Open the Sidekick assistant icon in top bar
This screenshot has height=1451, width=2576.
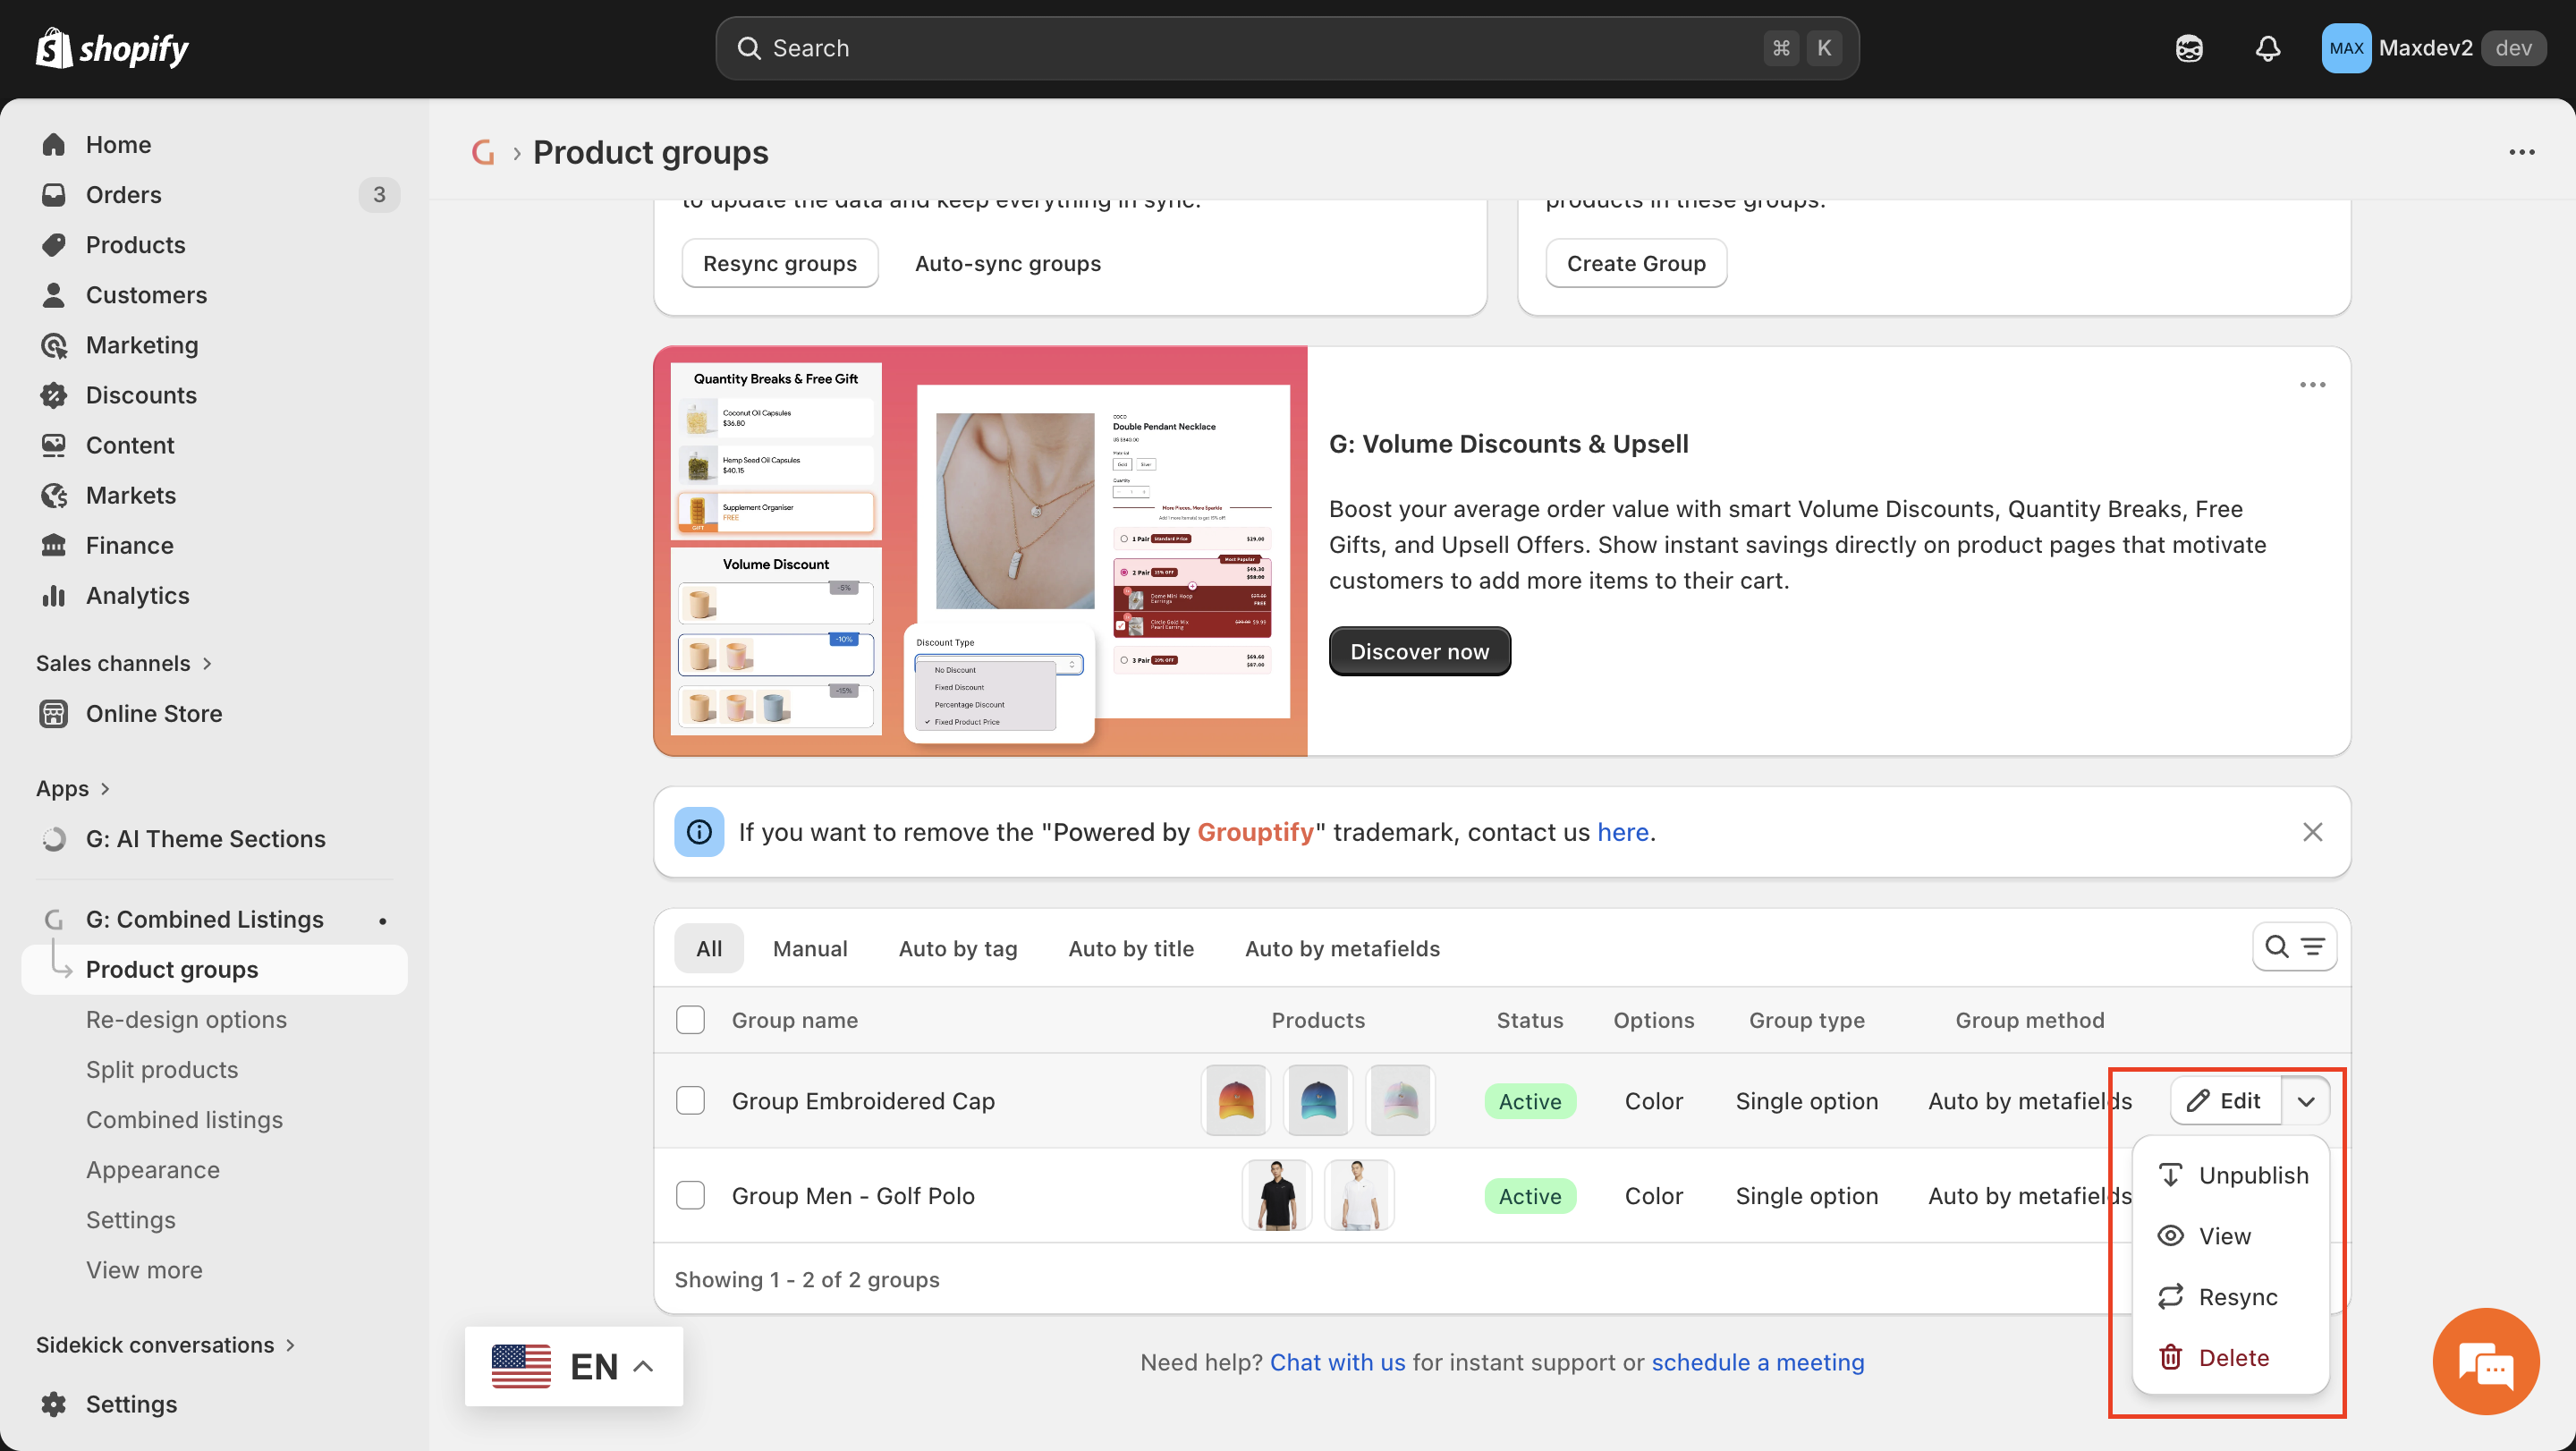2189,48
